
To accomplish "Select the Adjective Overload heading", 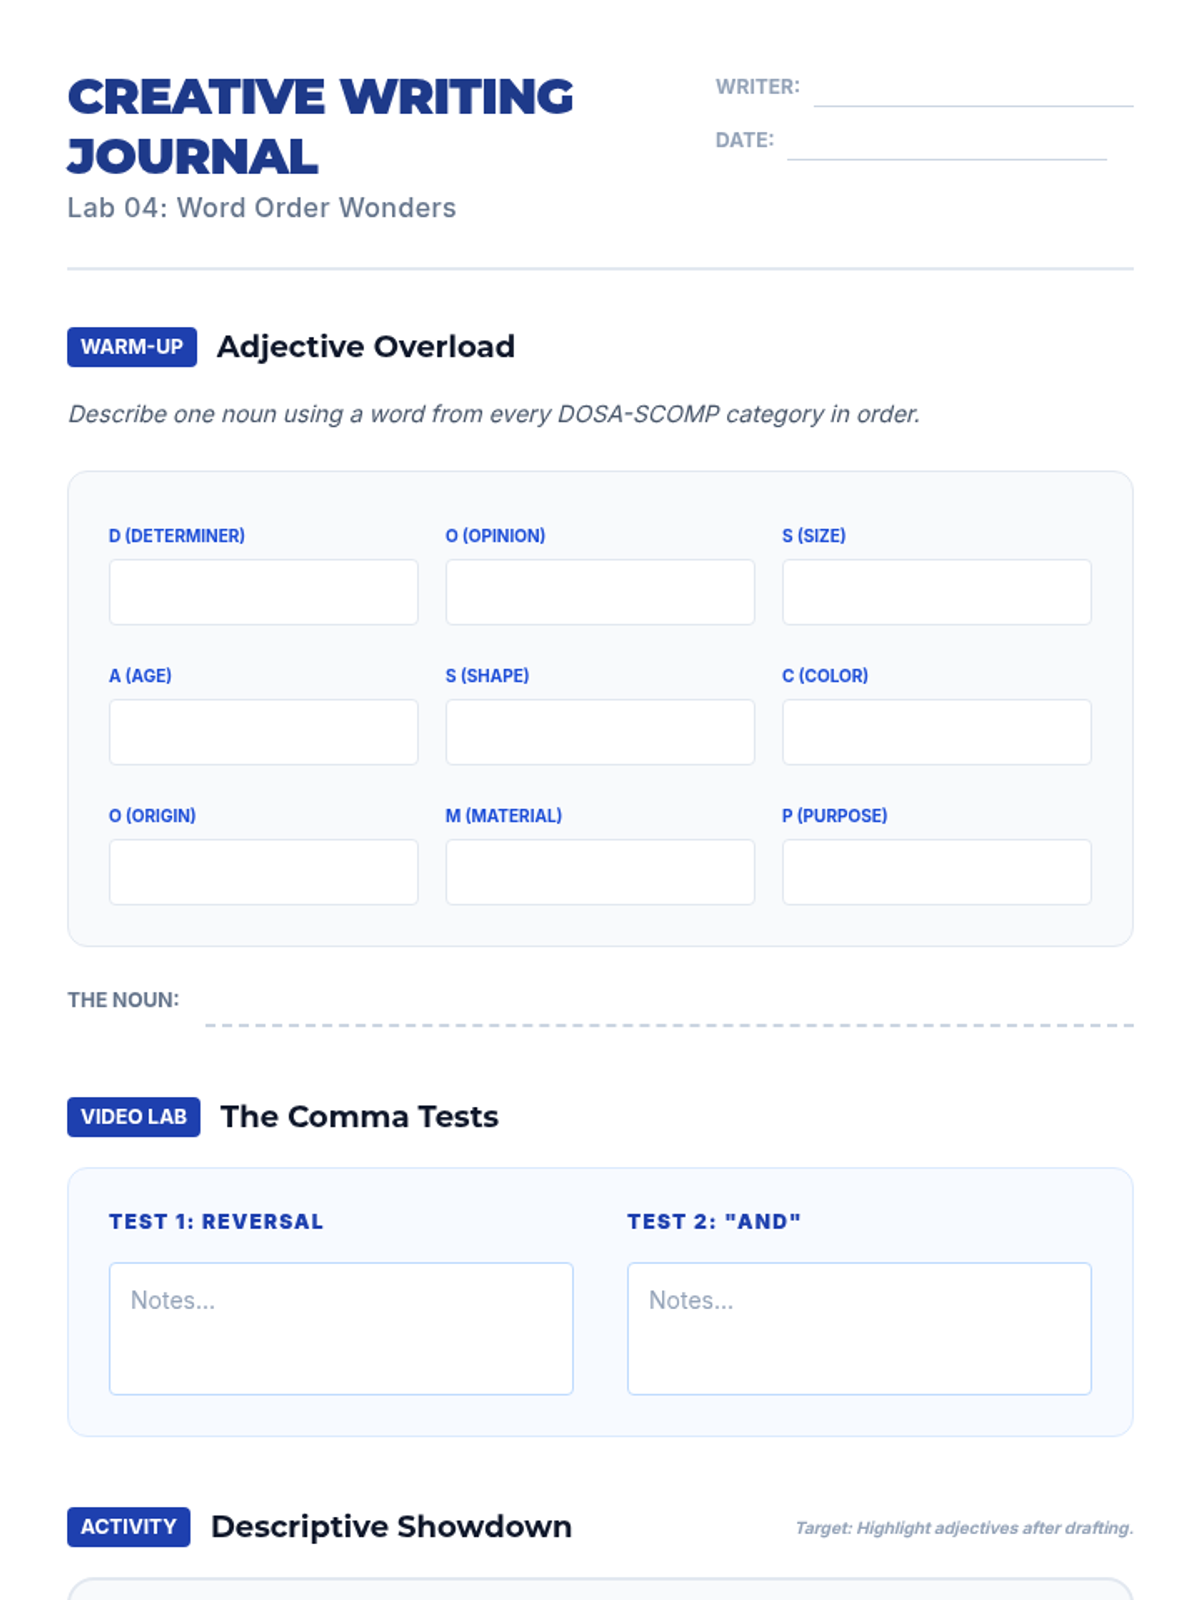I will pos(366,347).
